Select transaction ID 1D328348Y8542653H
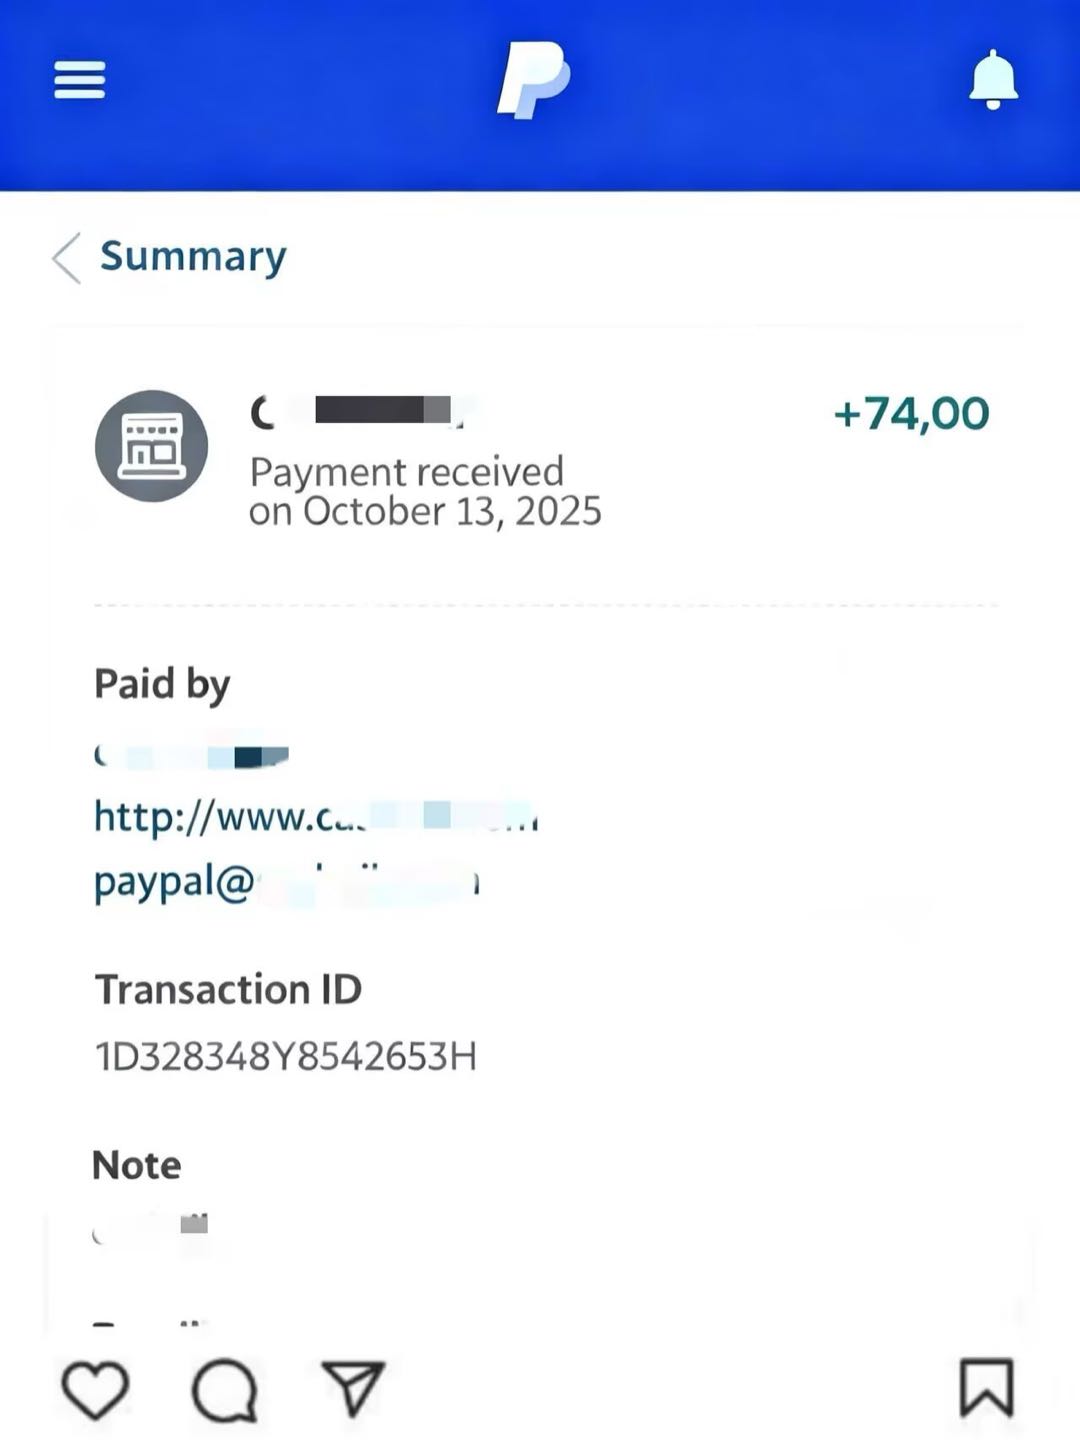The image size is (1080, 1442). click(x=286, y=1056)
